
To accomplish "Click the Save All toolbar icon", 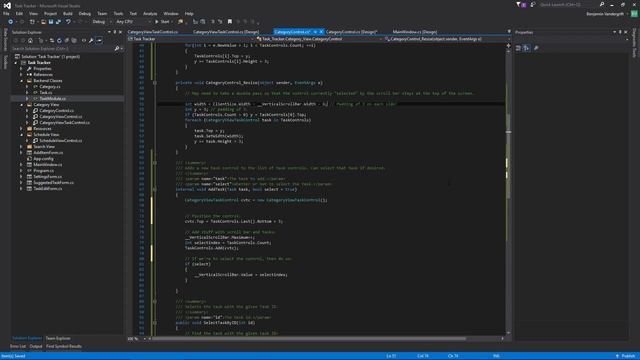I will click(58, 22).
